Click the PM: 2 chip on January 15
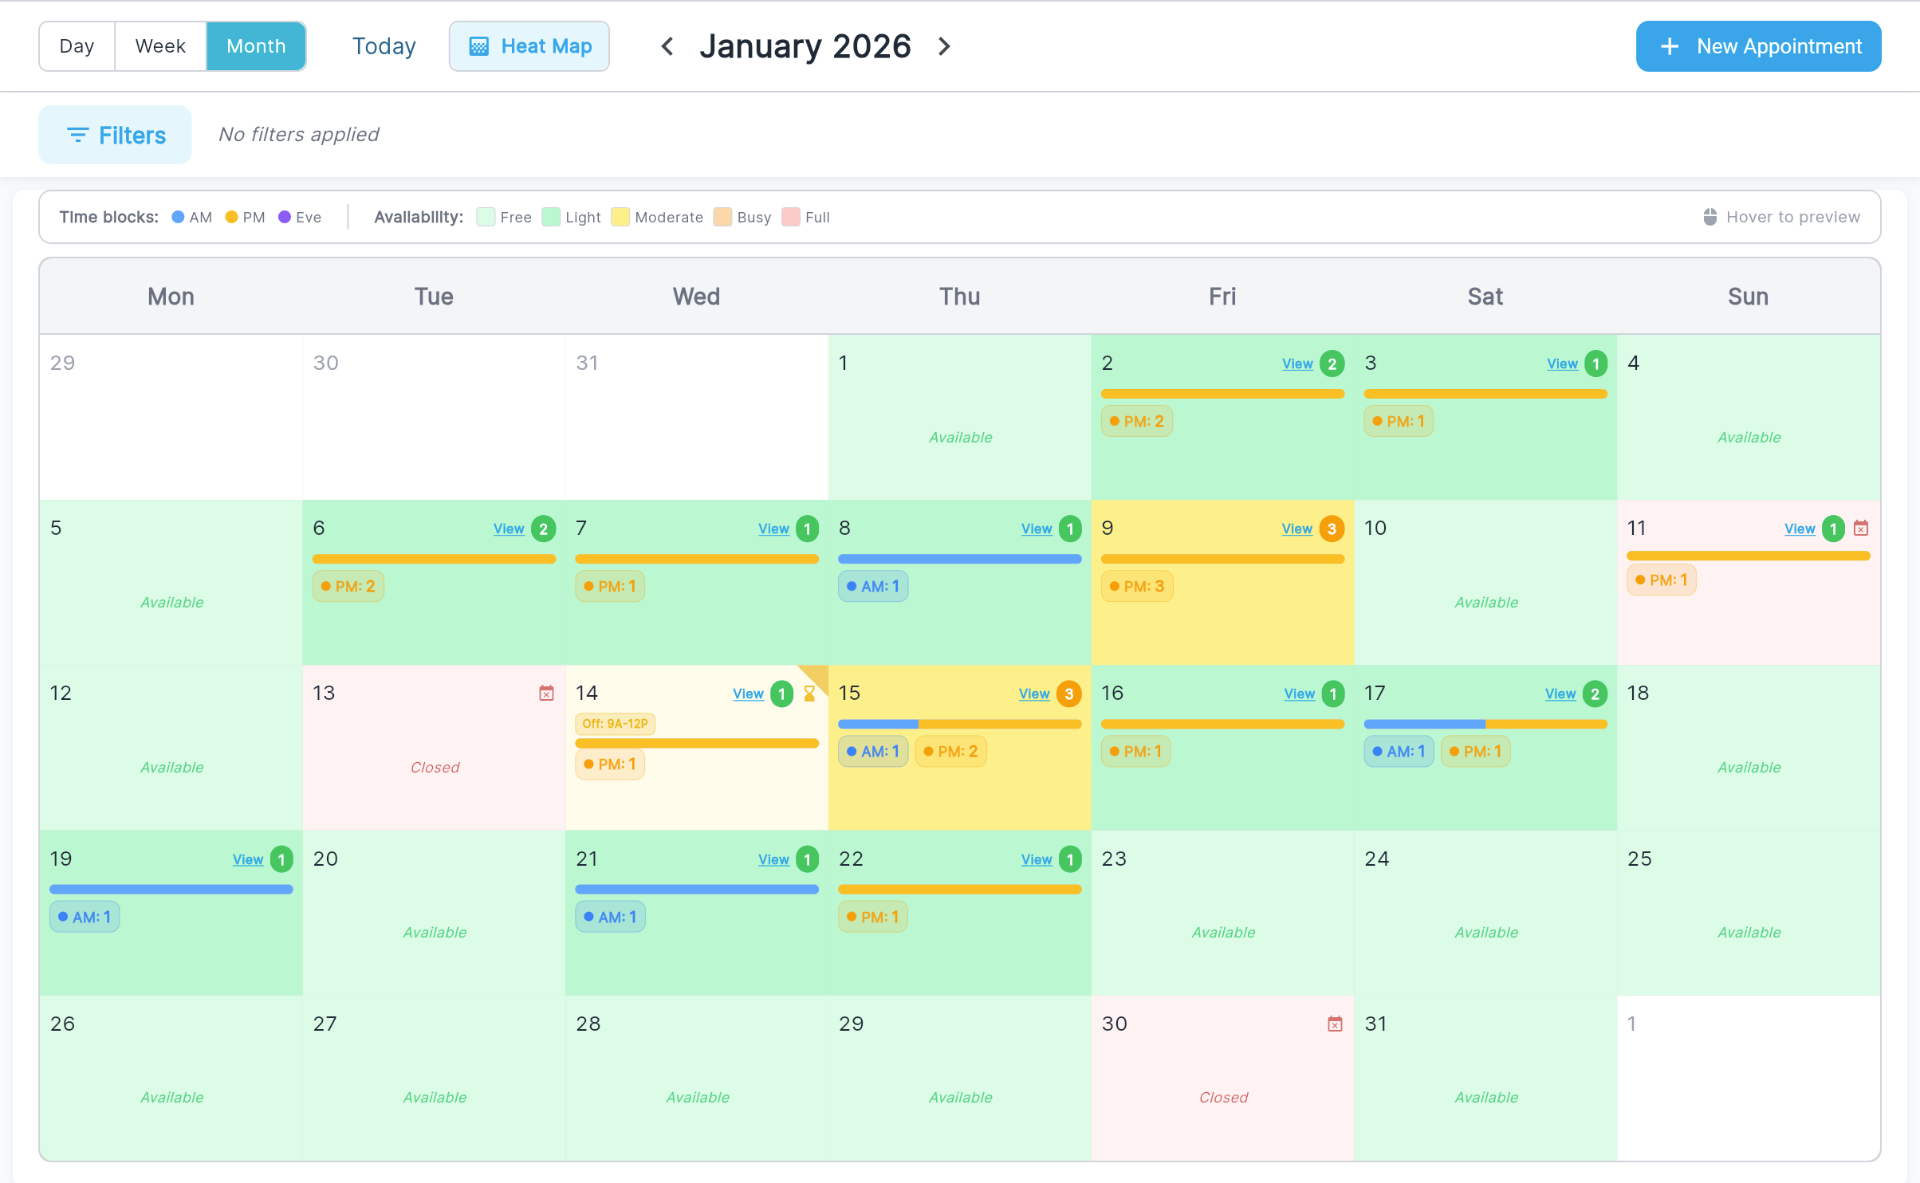1920x1183 pixels. pos(950,752)
